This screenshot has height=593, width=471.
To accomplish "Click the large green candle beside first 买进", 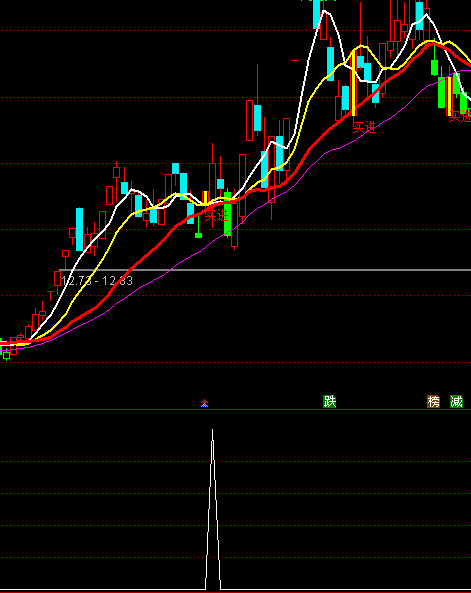I will [x=227, y=213].
